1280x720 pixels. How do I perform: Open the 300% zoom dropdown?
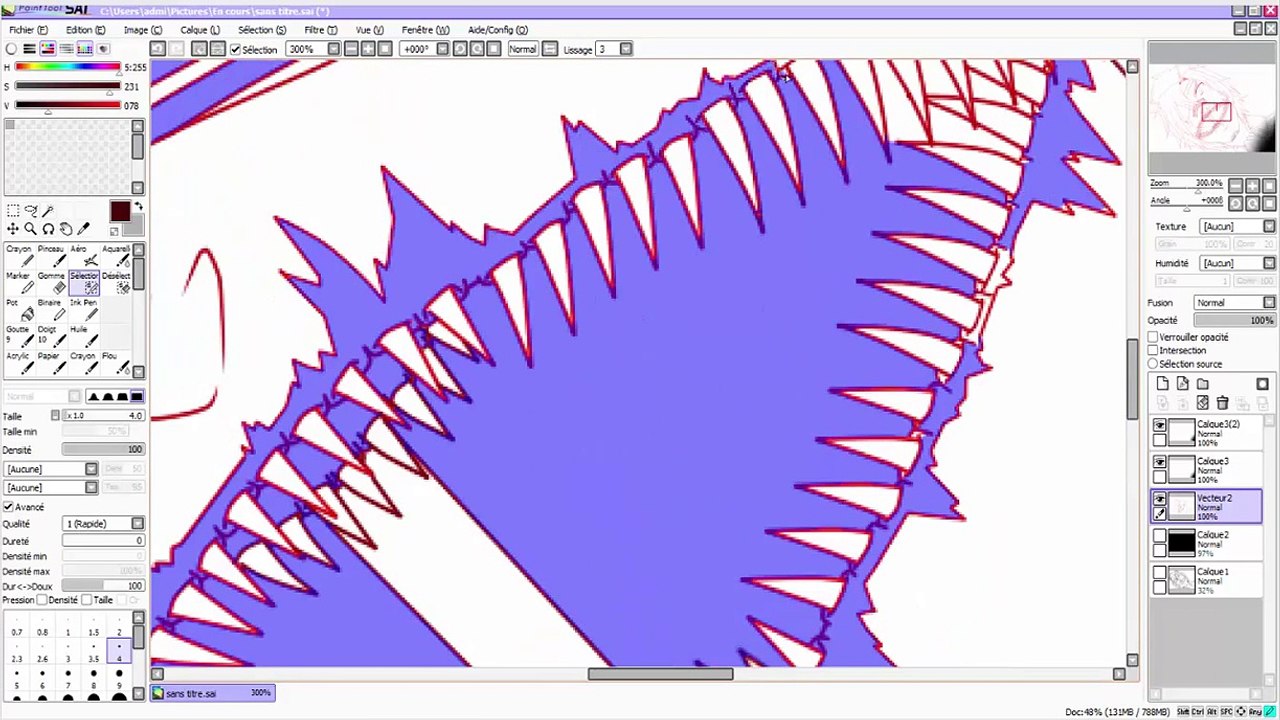[334, 49]
